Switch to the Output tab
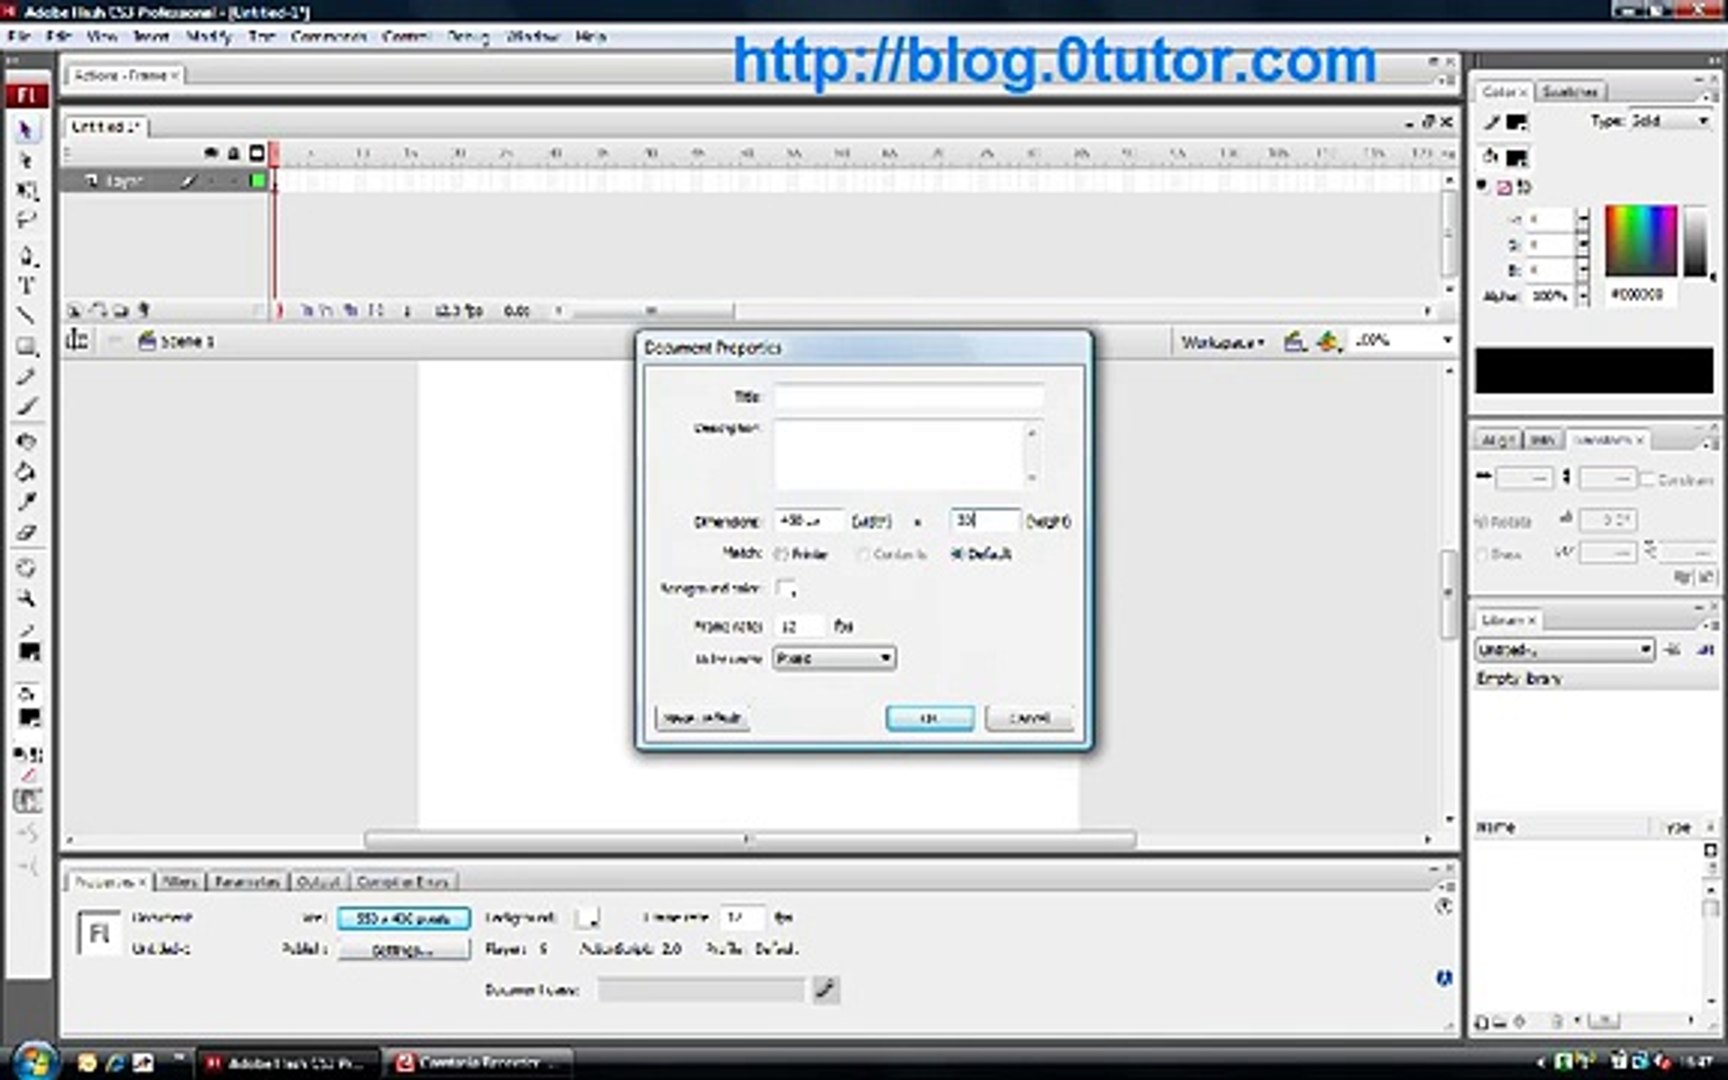 point(318,882)
